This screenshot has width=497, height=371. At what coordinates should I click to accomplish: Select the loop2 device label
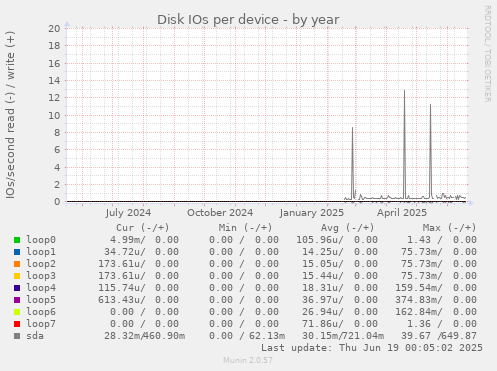pos(41,264)
